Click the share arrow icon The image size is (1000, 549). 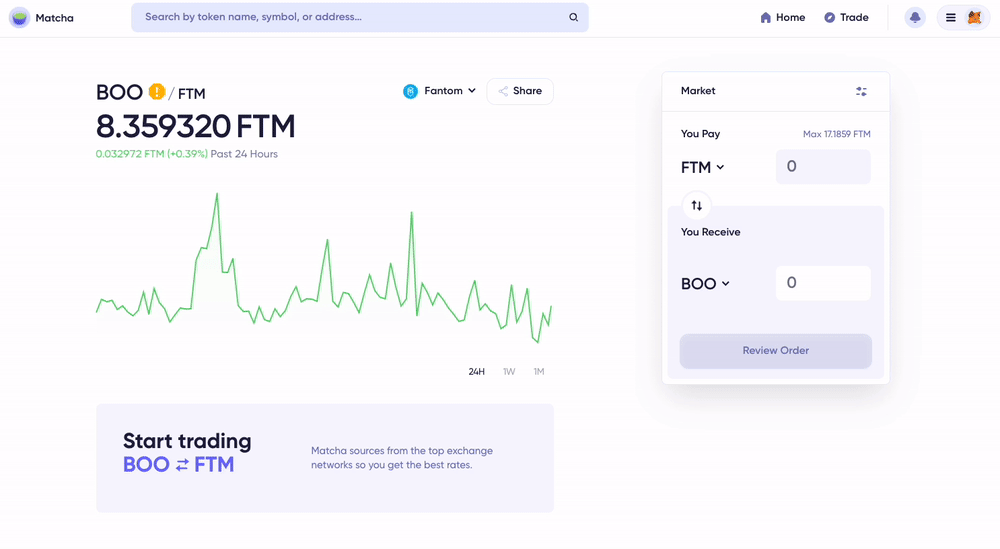coord(503,91)
